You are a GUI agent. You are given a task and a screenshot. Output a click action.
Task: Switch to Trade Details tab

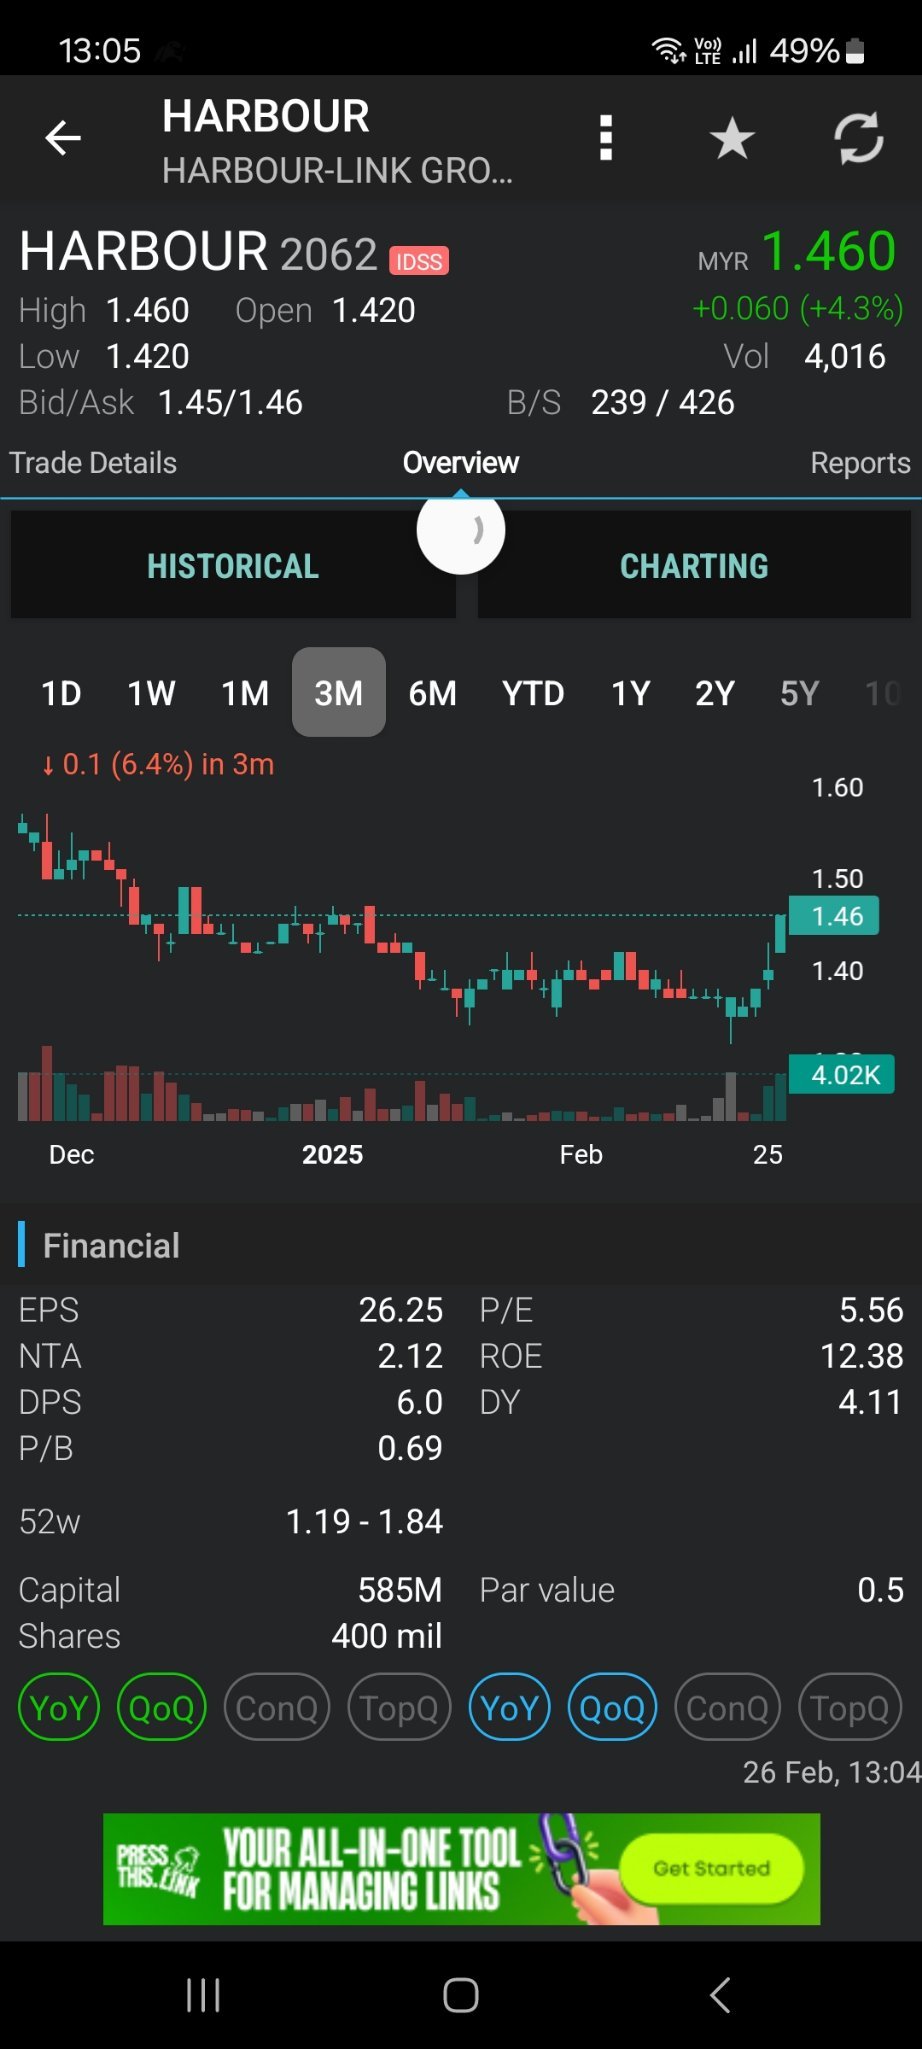tap(93, 463)
